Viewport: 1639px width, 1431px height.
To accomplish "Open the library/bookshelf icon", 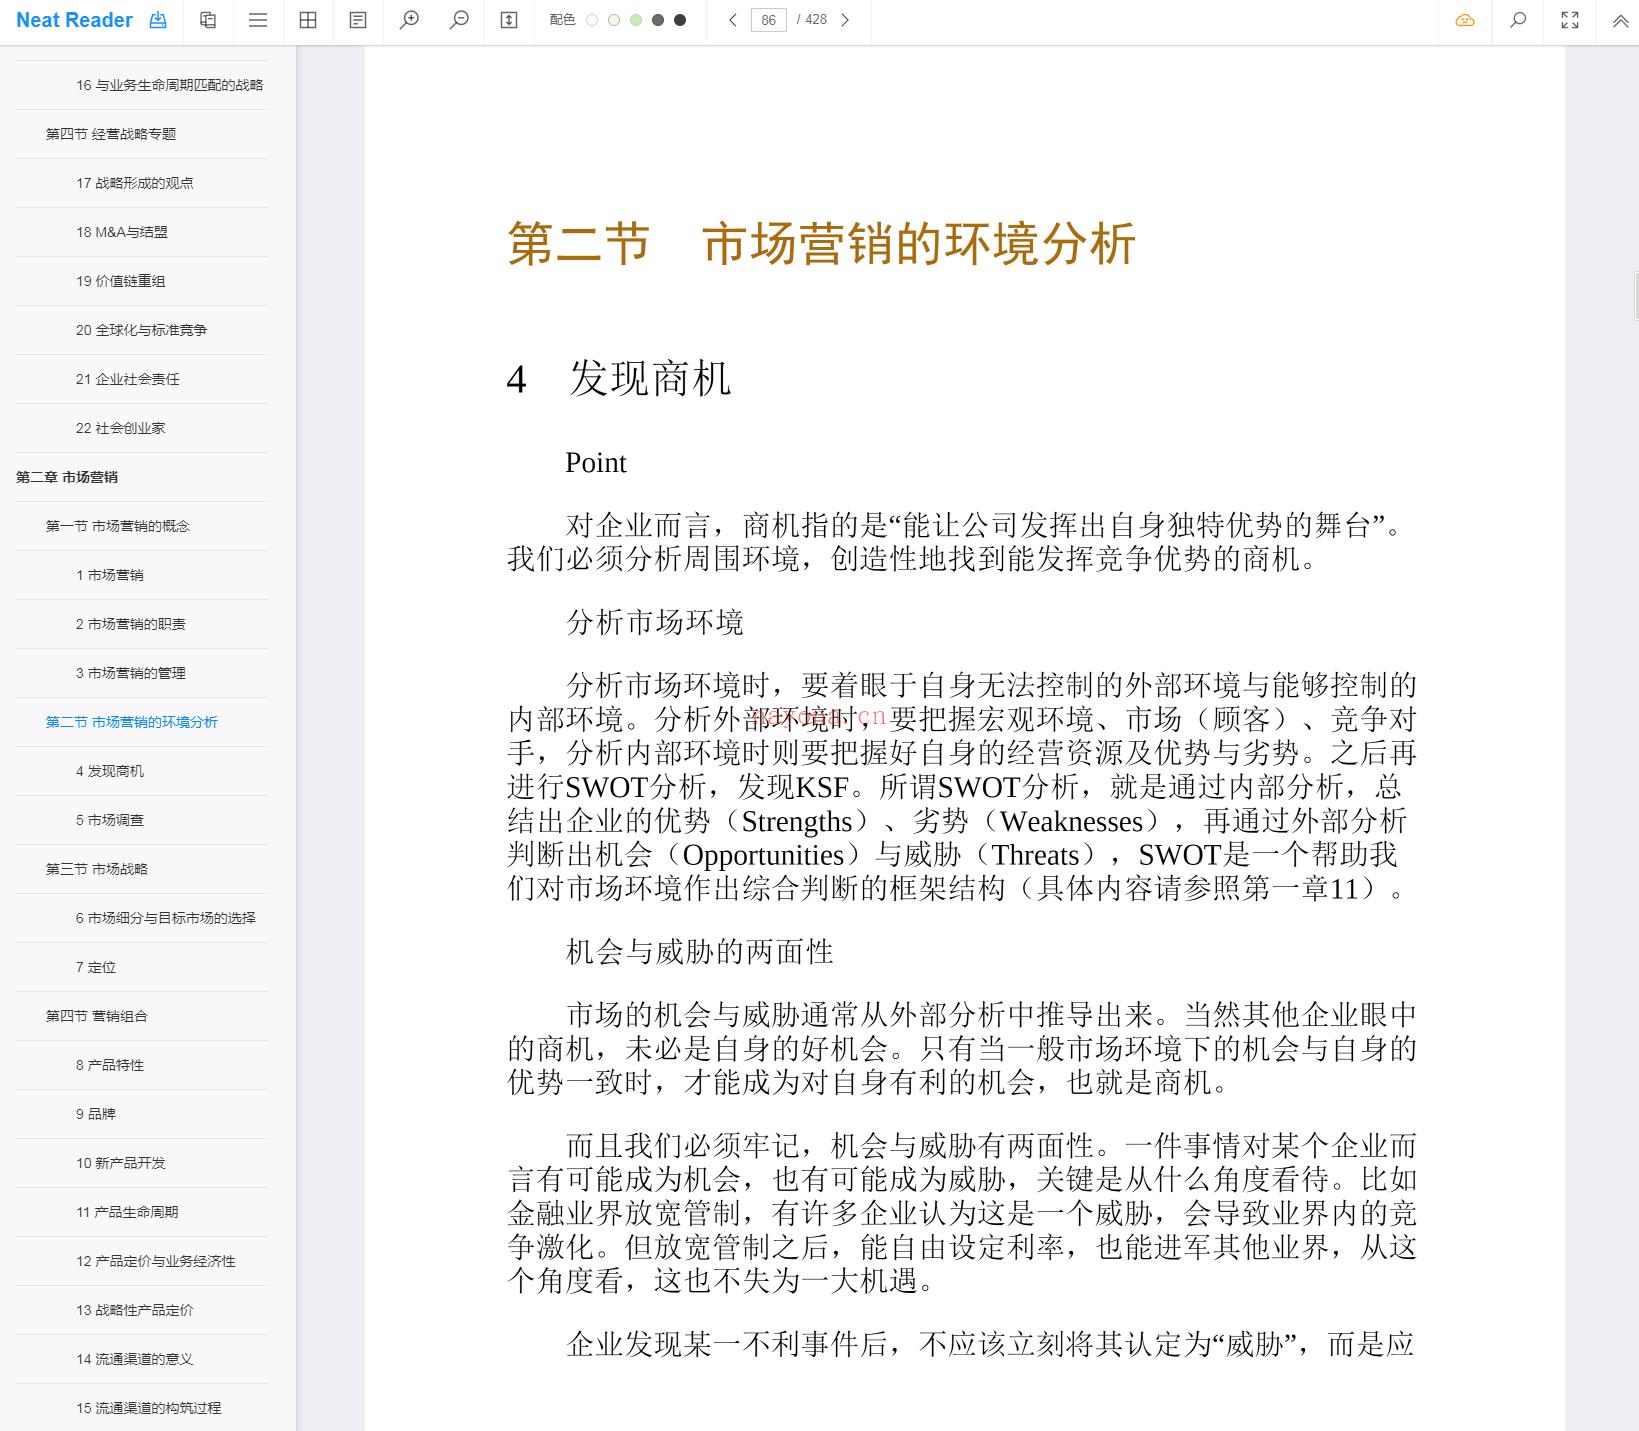I will [208, 20].
